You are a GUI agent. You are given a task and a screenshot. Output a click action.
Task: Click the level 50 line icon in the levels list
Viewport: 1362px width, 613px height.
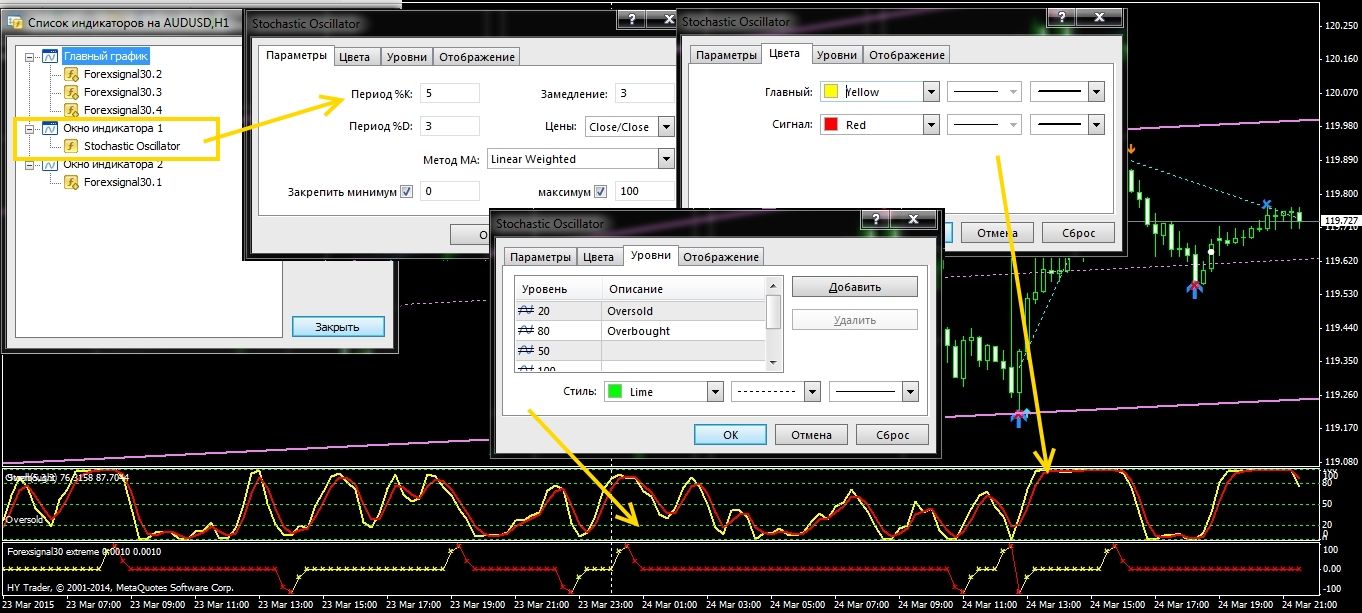pyautogui.click(x=526, y=351)
